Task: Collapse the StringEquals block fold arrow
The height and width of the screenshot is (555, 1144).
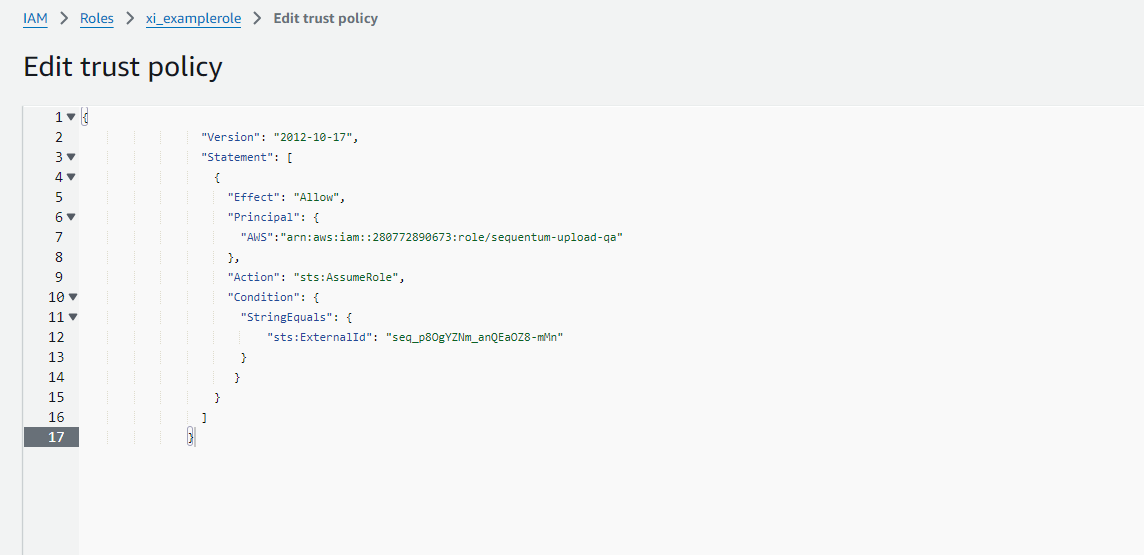Action: coord(71,317)
